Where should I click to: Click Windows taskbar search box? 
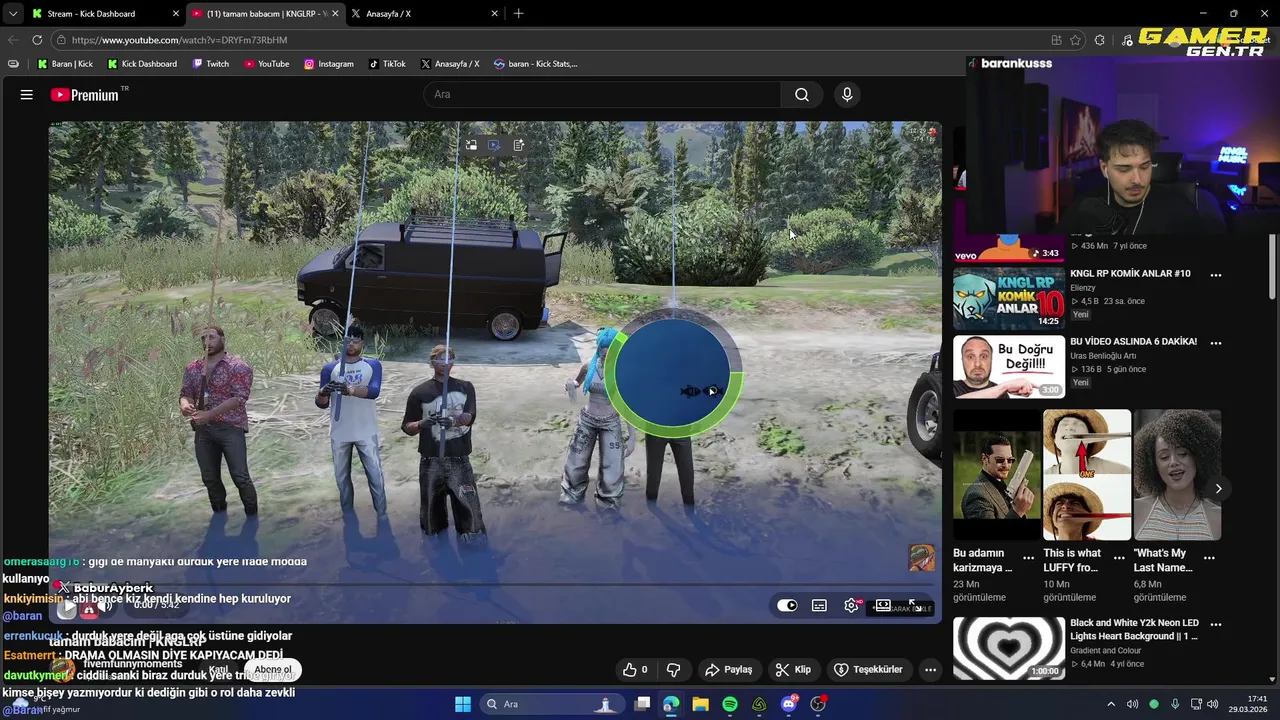point(551,704)
